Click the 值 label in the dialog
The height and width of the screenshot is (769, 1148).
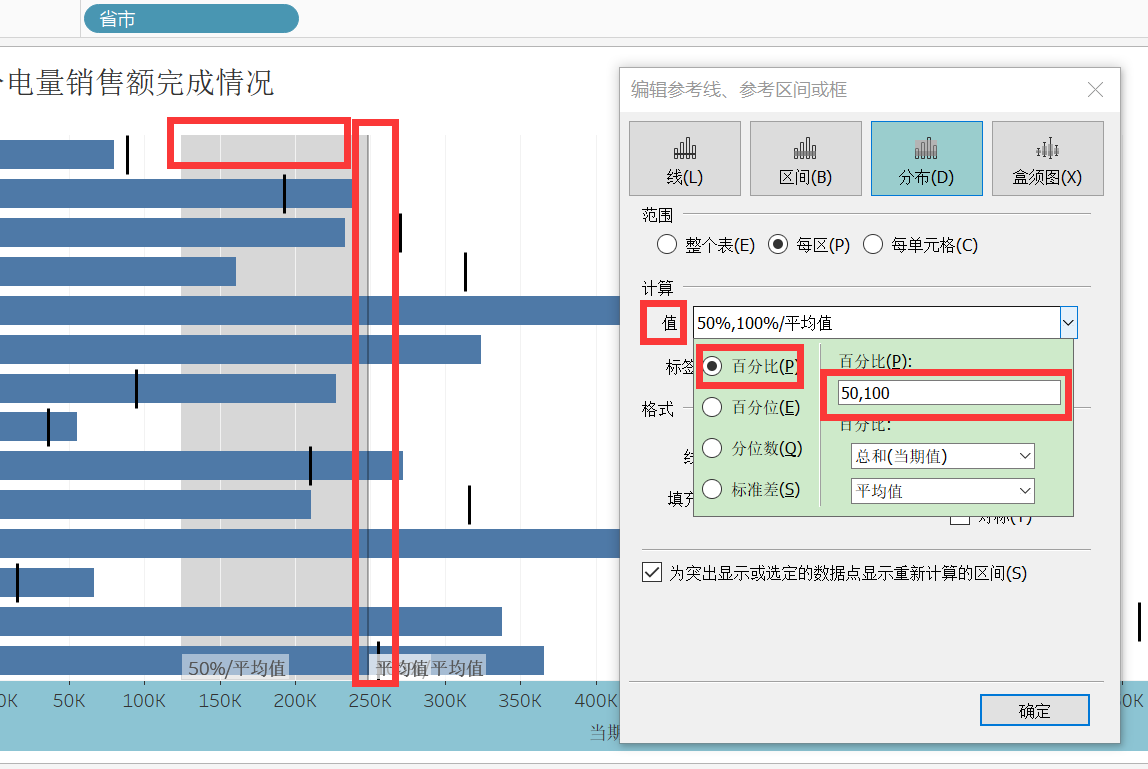pyautogui.click(x=669, y=323)
